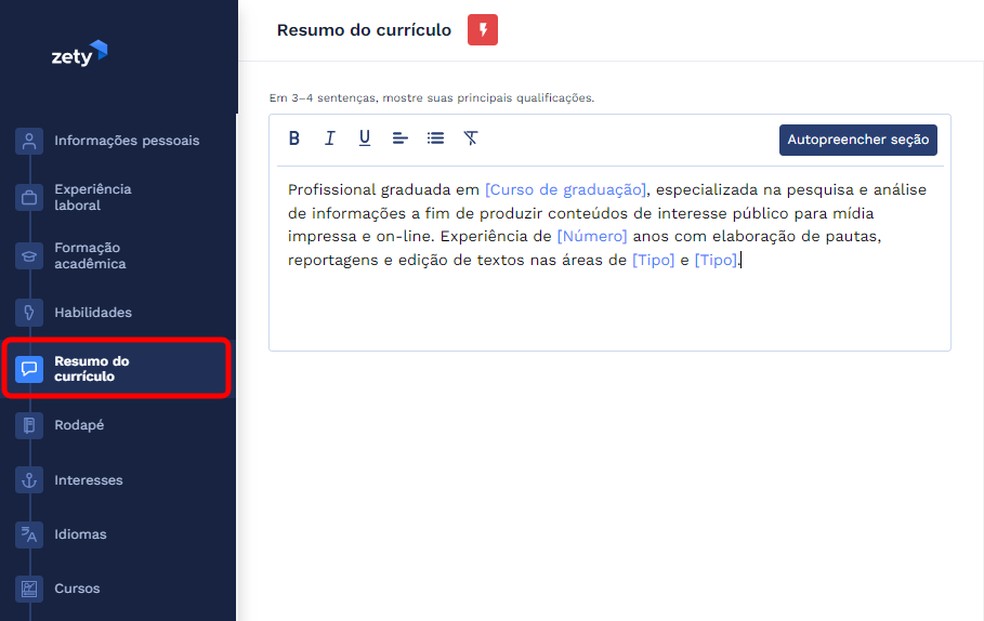
Task: Create a bulleted list
Action: coord(435,138)
